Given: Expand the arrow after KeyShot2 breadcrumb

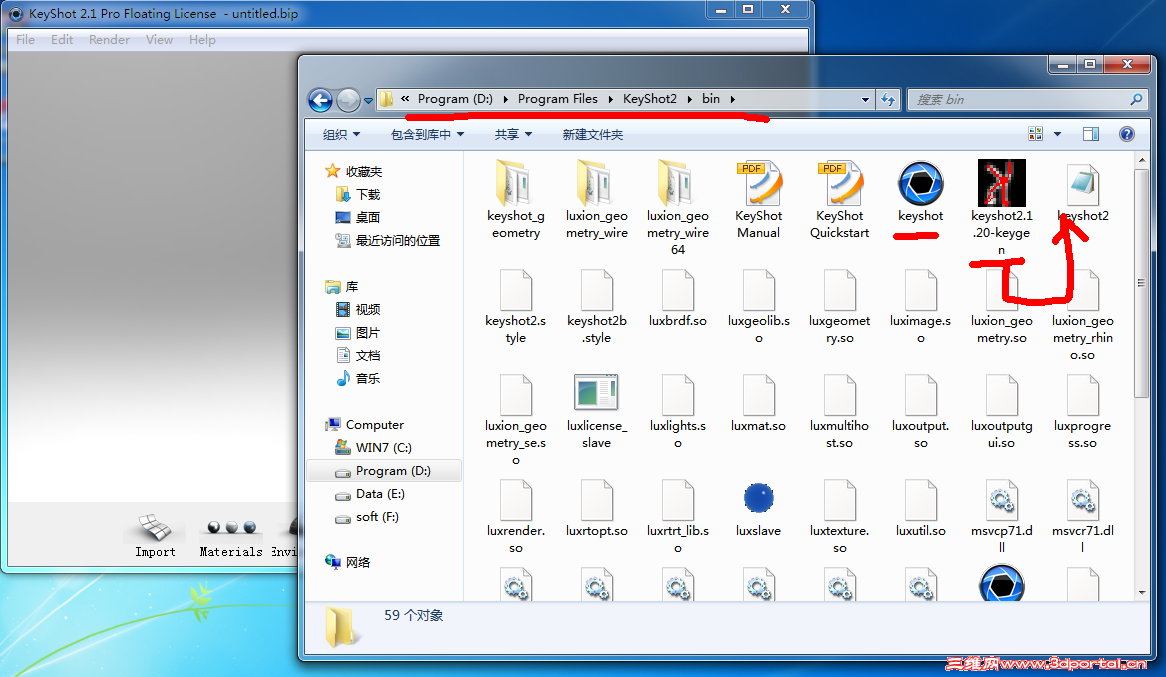Looking at the screenshot, I should [689, 99].
